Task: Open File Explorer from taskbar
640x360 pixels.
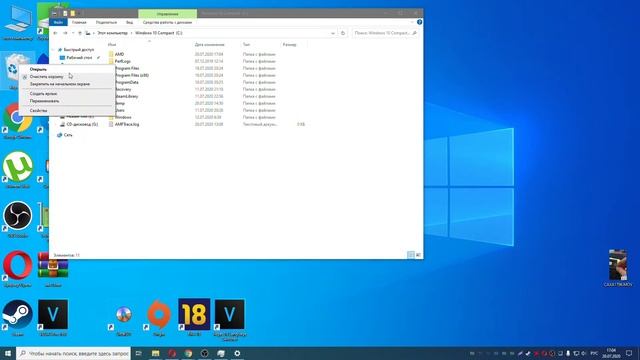Action: click(x=156, y=353)
